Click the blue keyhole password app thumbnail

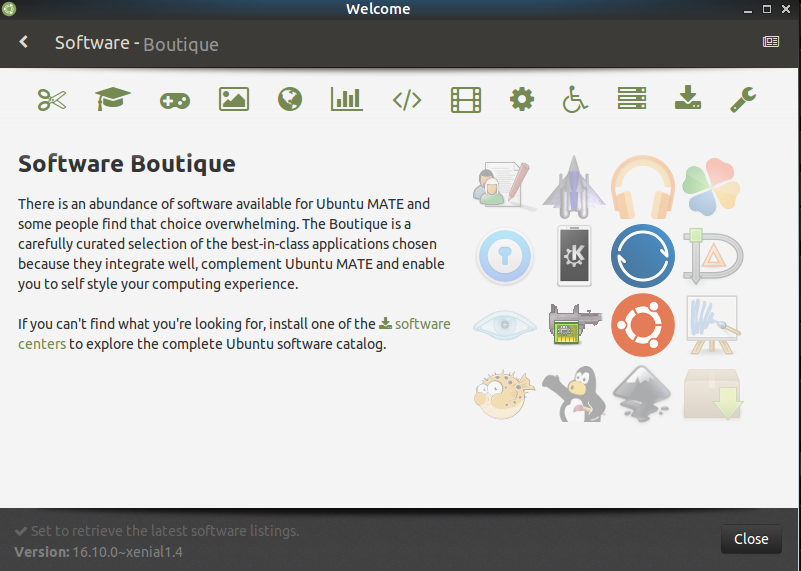505,256
